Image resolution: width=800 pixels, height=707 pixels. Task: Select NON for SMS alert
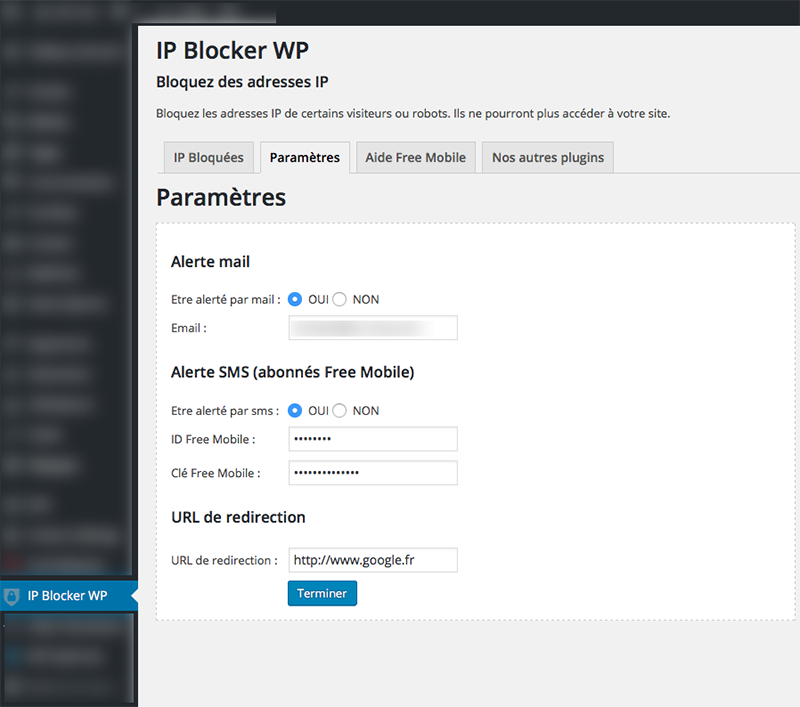339,411
